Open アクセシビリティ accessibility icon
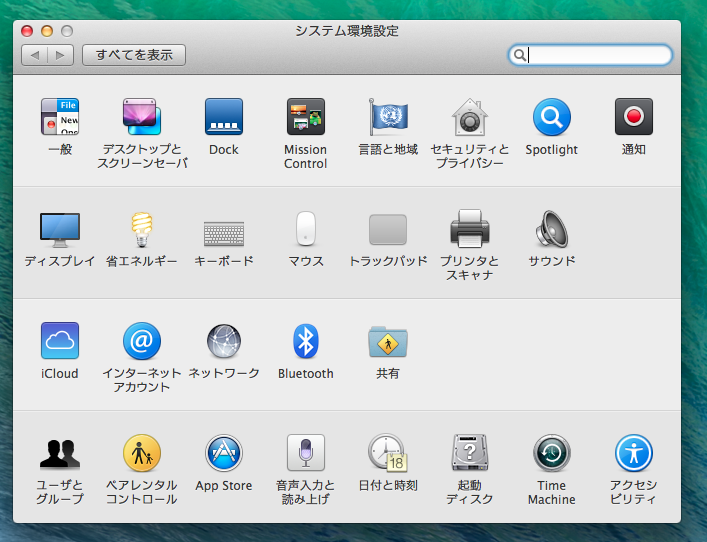This screenshot has height=542, width=707. (x=634, y=453)
